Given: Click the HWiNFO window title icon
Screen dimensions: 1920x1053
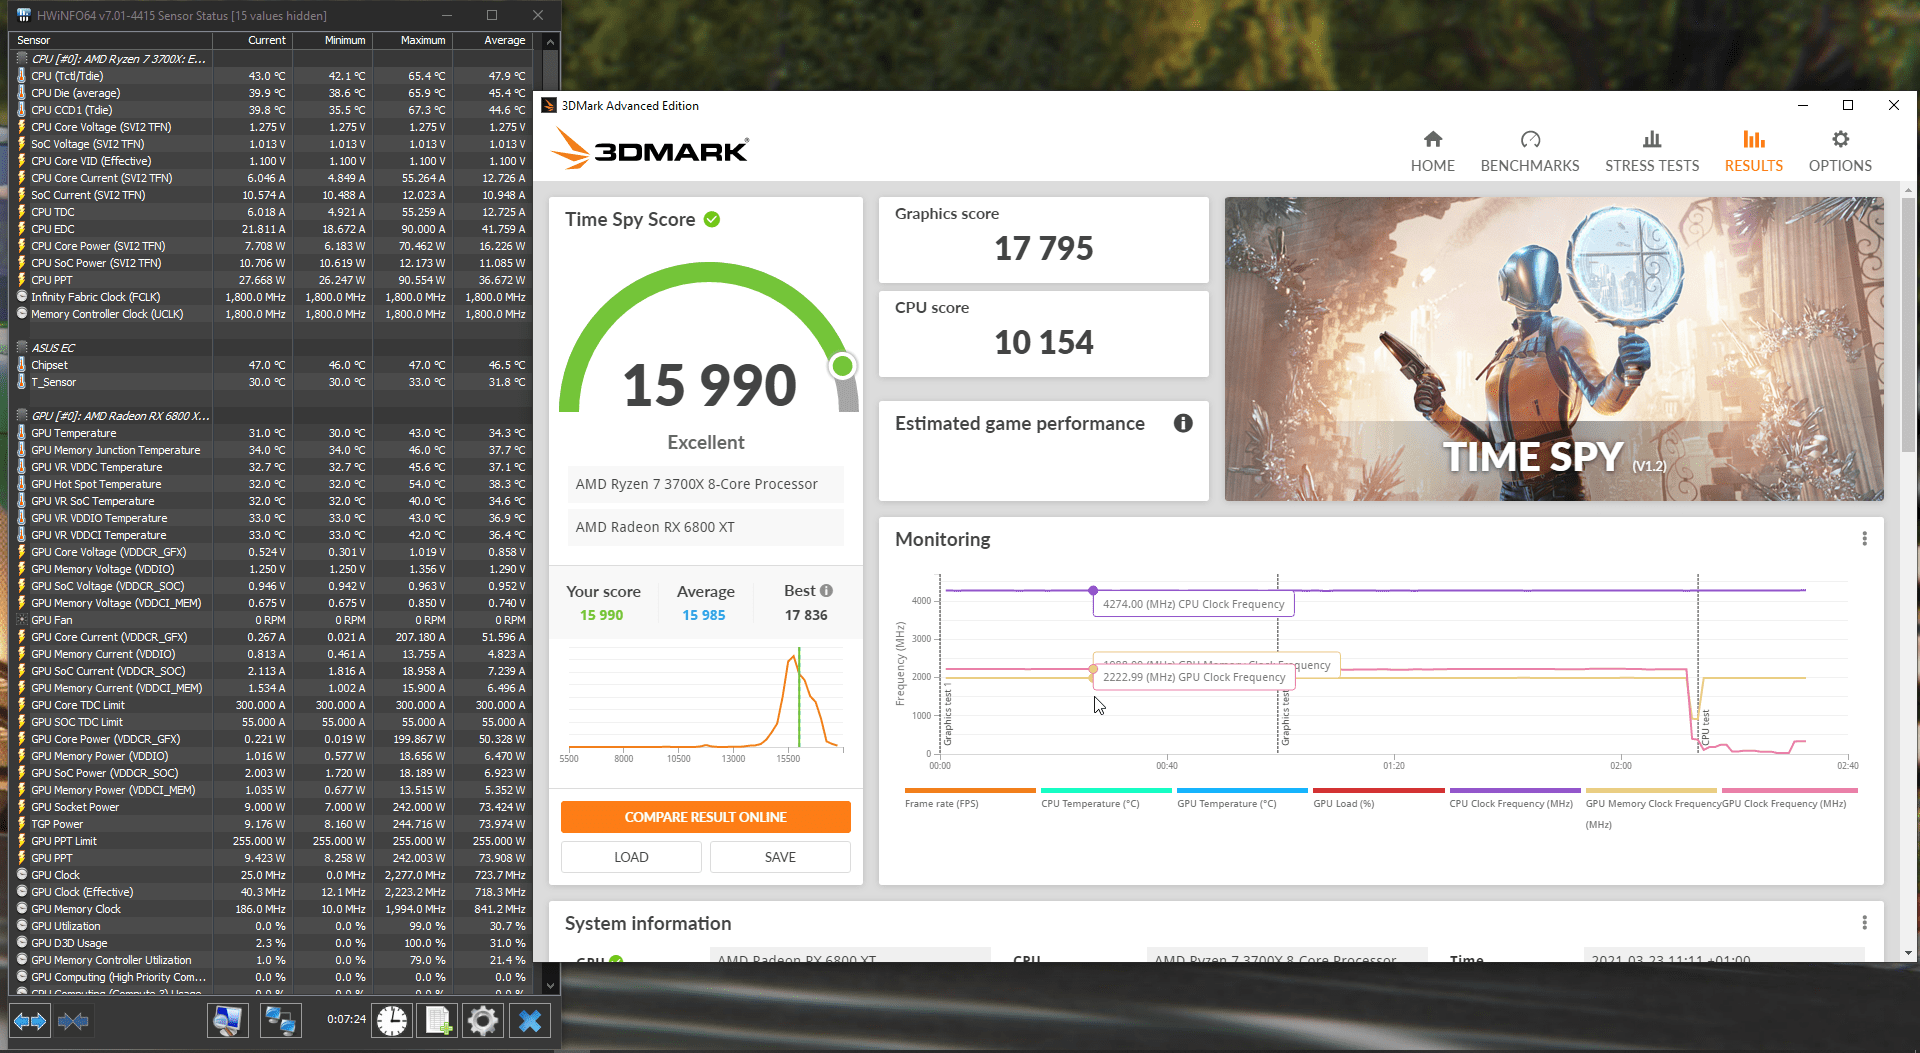Looking at the screenshot, I should tap(23, 15).
